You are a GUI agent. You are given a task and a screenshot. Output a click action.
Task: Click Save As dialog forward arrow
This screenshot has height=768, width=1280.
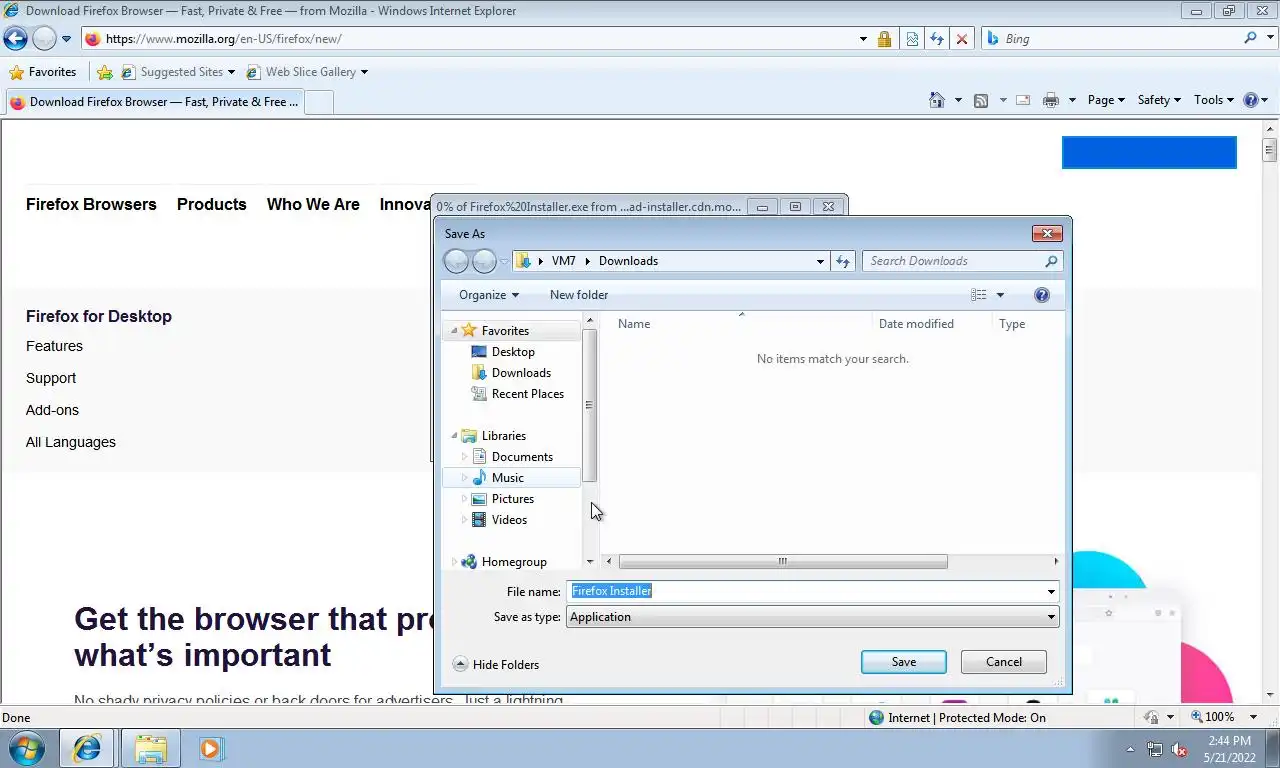pyautogui.click(x=484, y=261)
